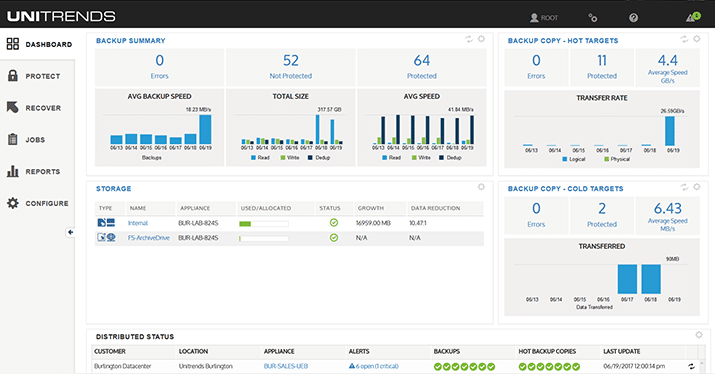This screenshot has height=374, width=715.
Task: Open the FS-ArchiveDrive storage link
Action: click(149, 238)
